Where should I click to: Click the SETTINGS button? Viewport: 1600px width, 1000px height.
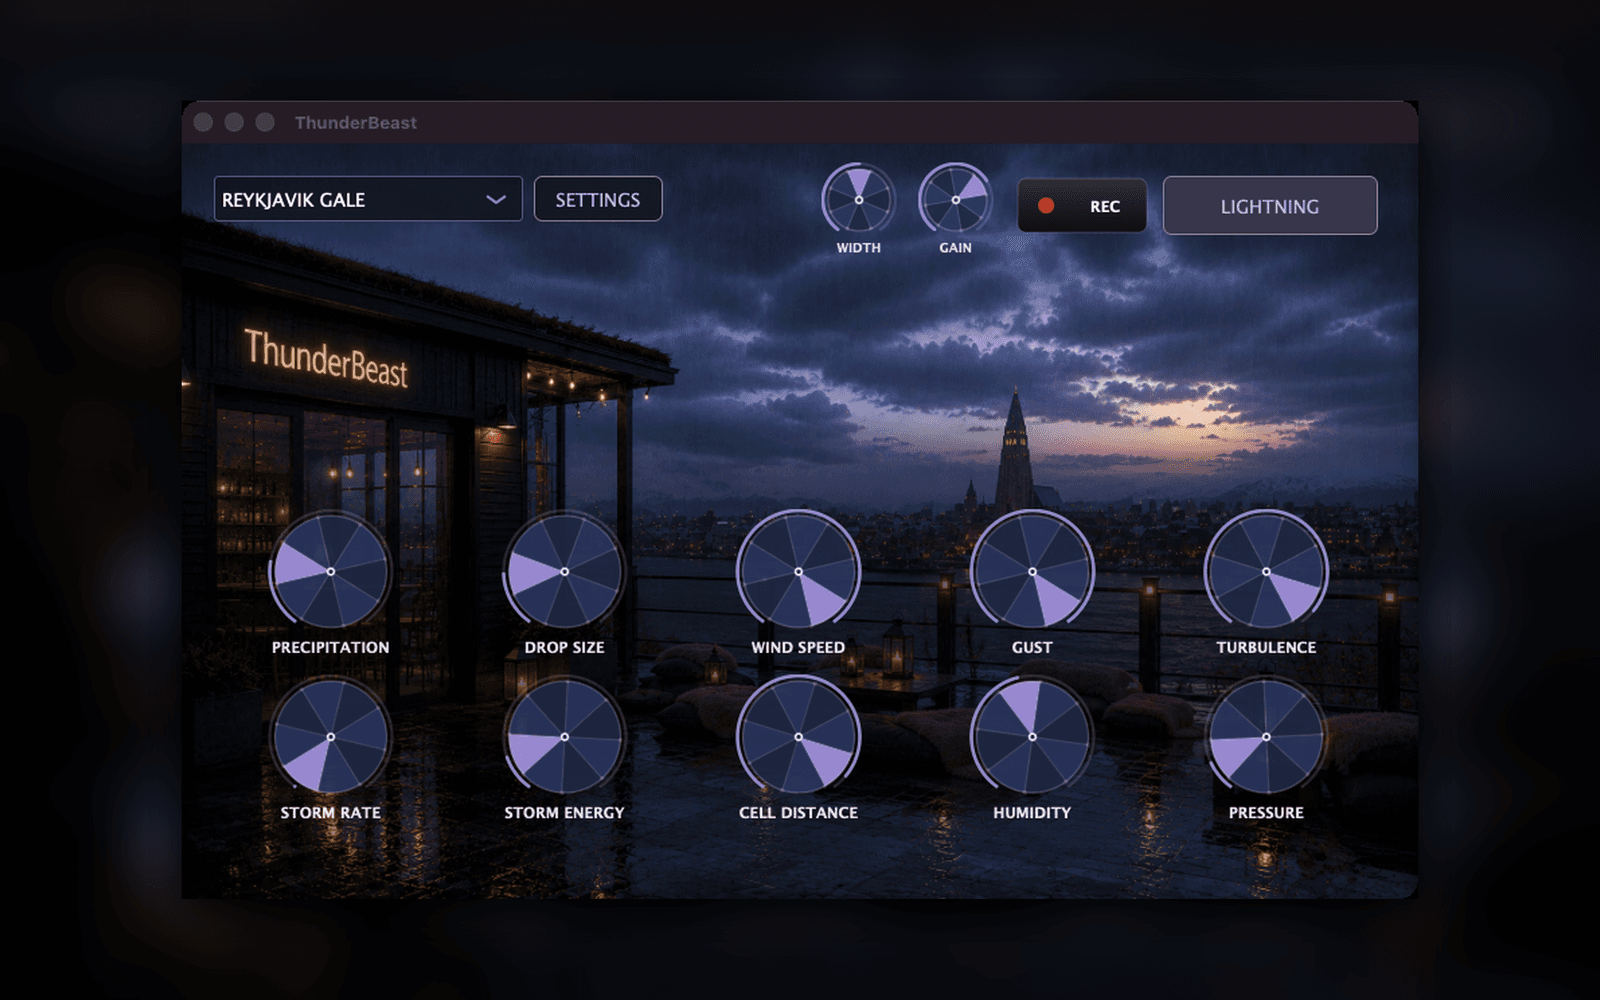point(598,199)
